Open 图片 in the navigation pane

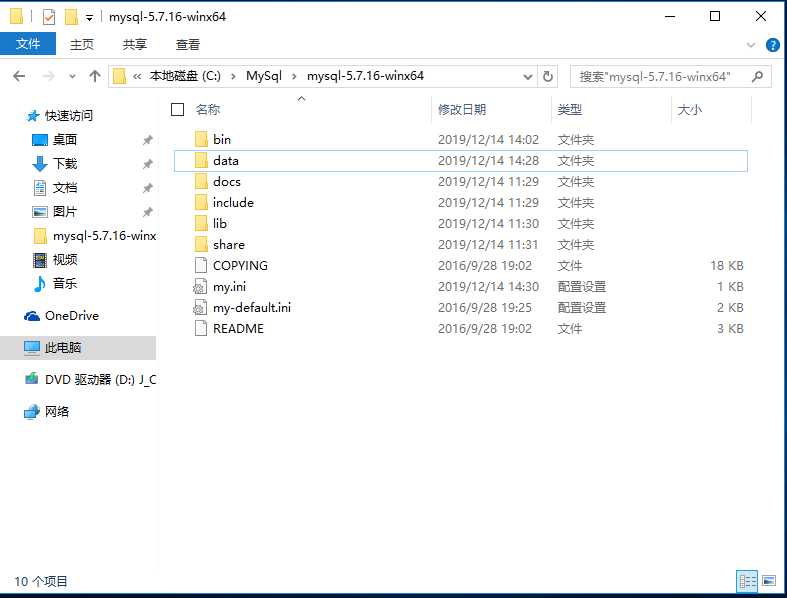[65, 211]
